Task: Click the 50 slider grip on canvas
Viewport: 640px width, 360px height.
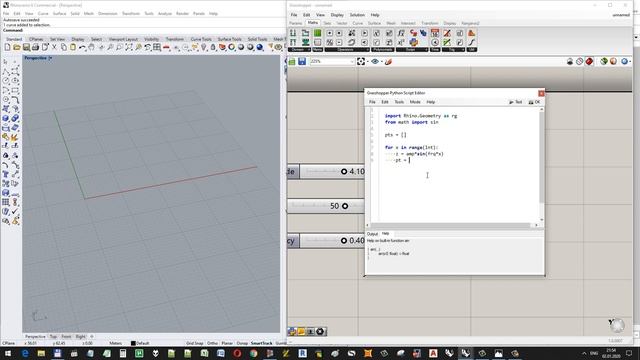Action: (345, 206)
